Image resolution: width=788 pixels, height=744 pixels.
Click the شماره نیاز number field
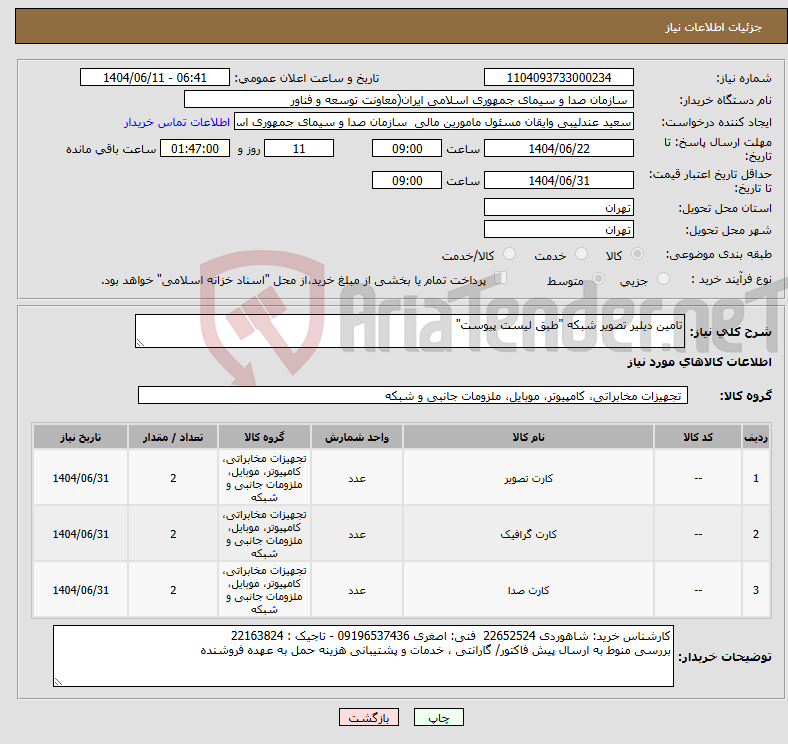tap(558, 77)
